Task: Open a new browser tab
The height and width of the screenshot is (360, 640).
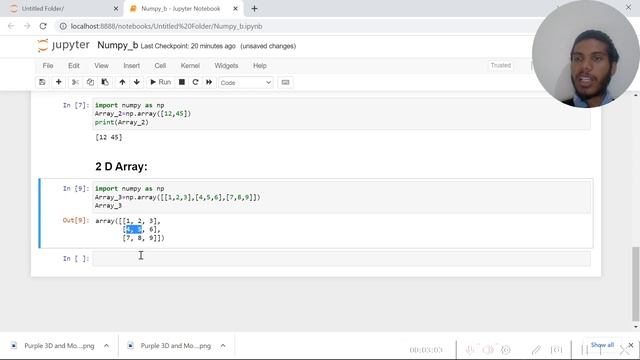Action: tap(254, 9)
